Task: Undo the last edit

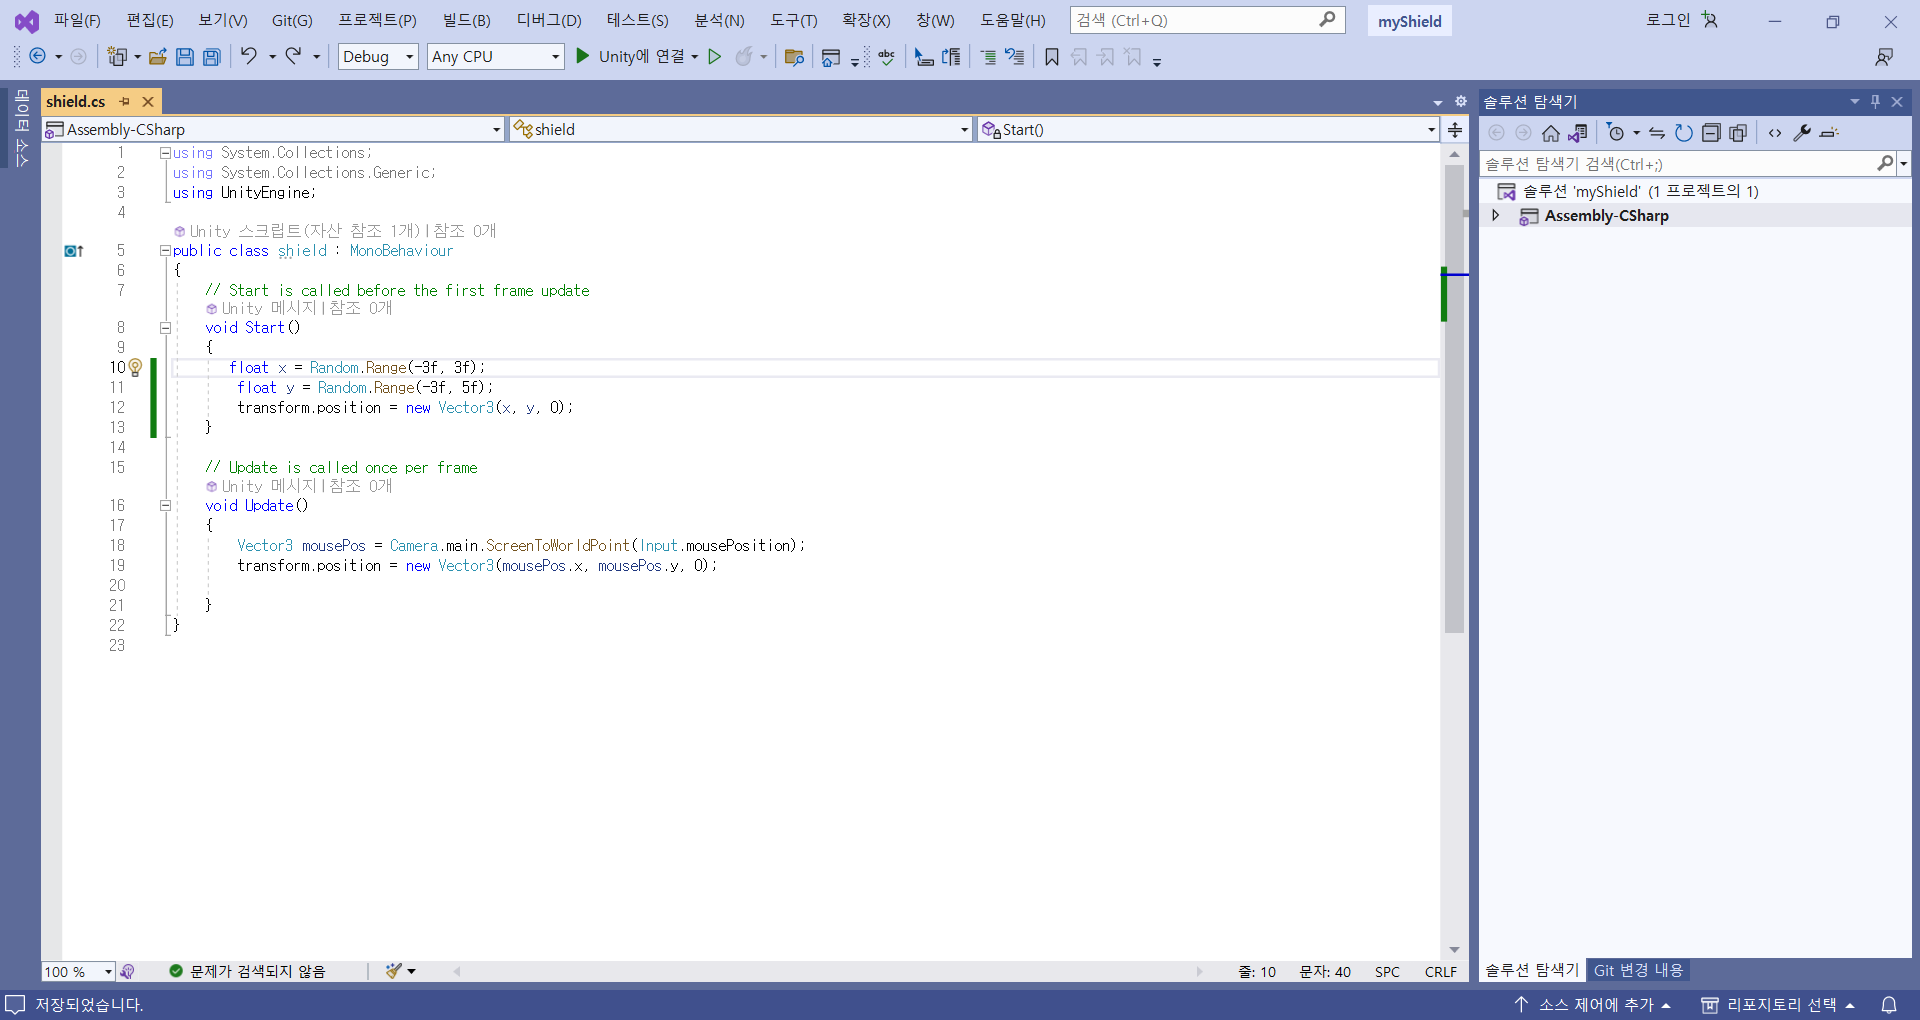Action: click(x=249, y=56)
